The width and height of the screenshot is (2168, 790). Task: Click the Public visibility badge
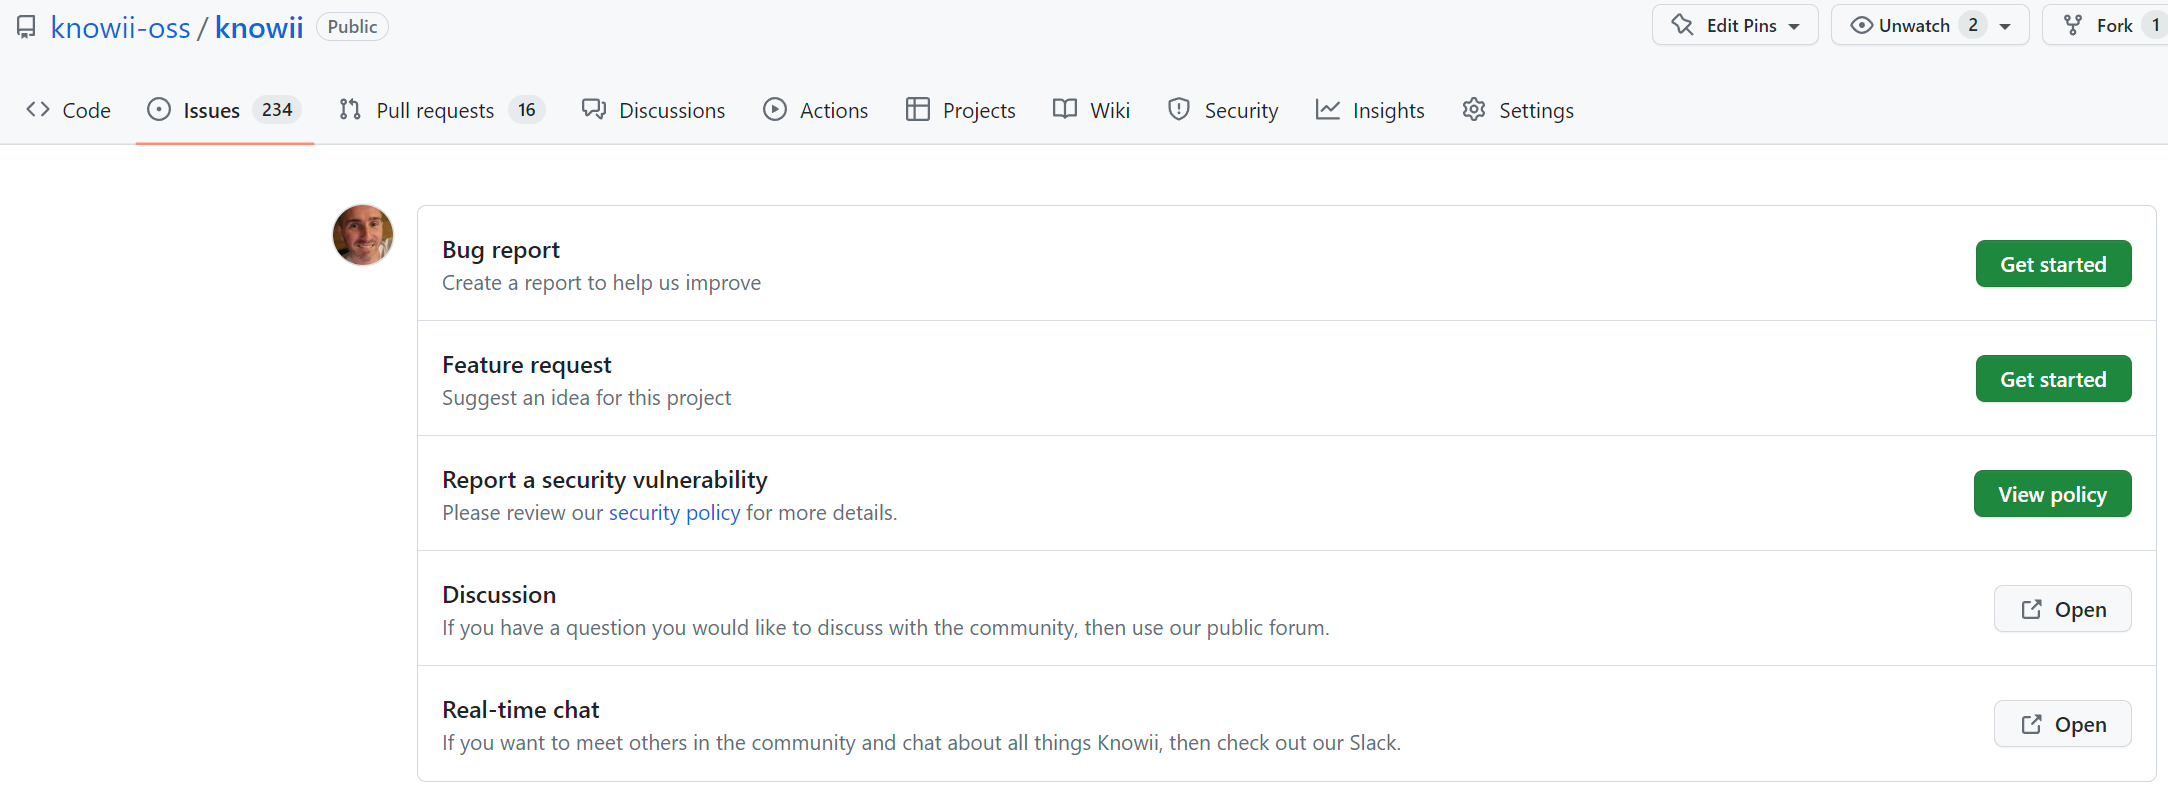click(x=352, y=27)
